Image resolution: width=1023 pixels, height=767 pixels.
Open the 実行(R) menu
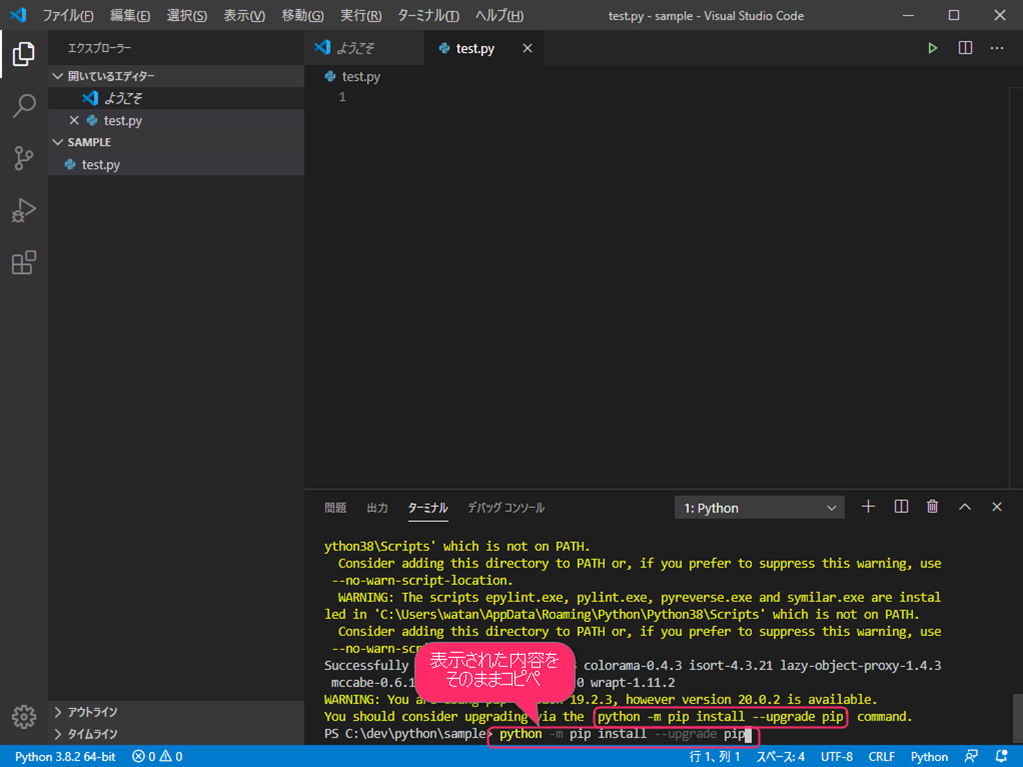pos(361,16)
